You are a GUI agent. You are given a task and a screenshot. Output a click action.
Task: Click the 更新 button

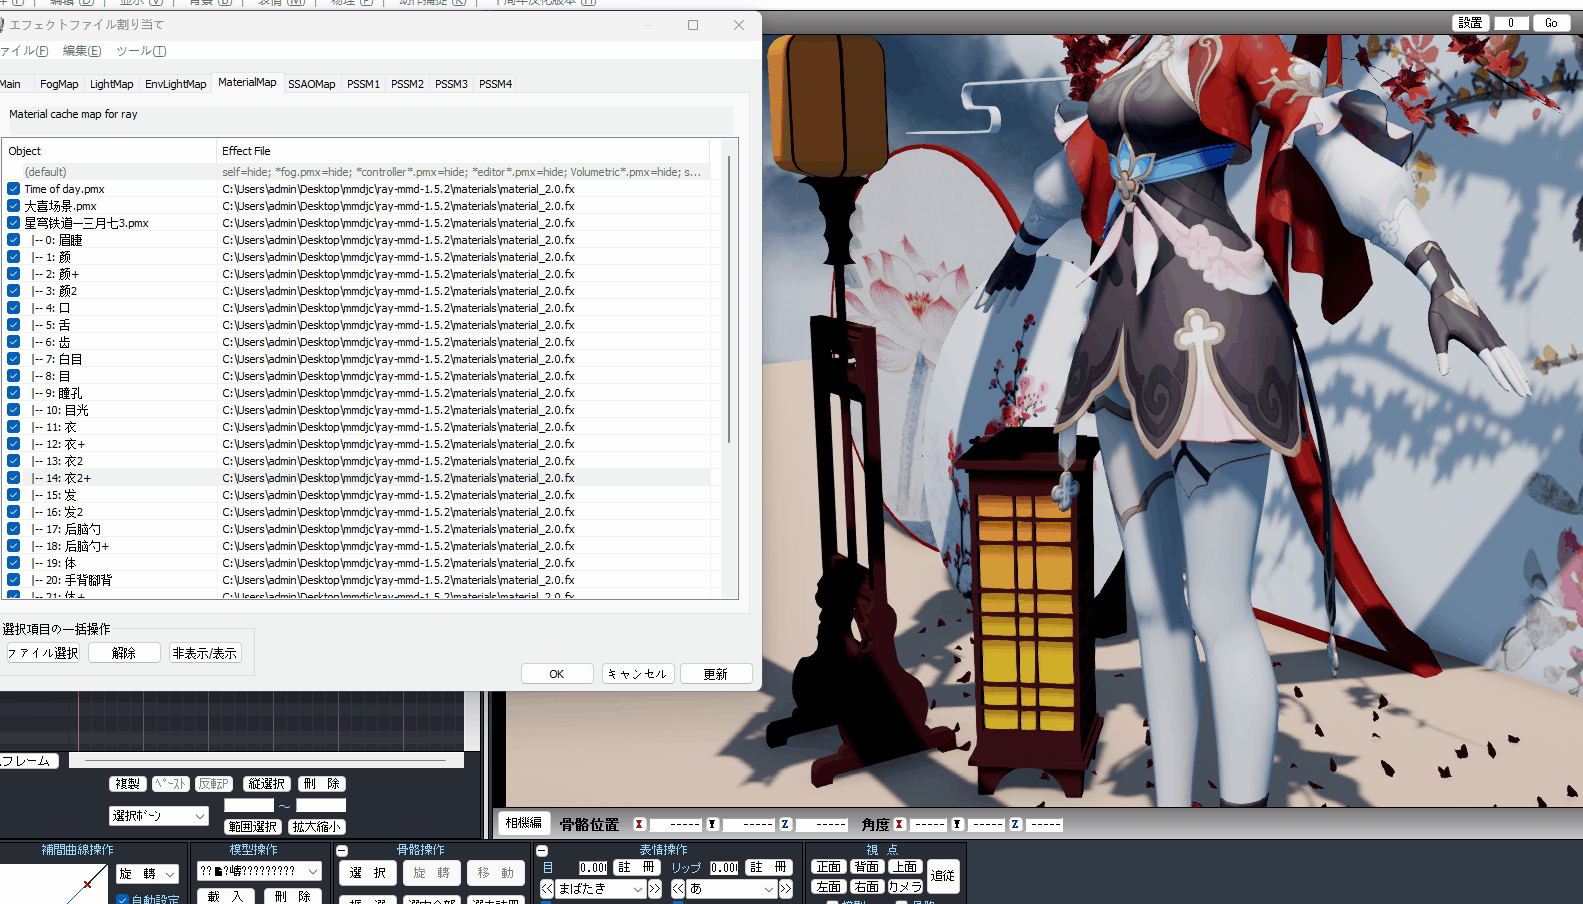point(716,674)
